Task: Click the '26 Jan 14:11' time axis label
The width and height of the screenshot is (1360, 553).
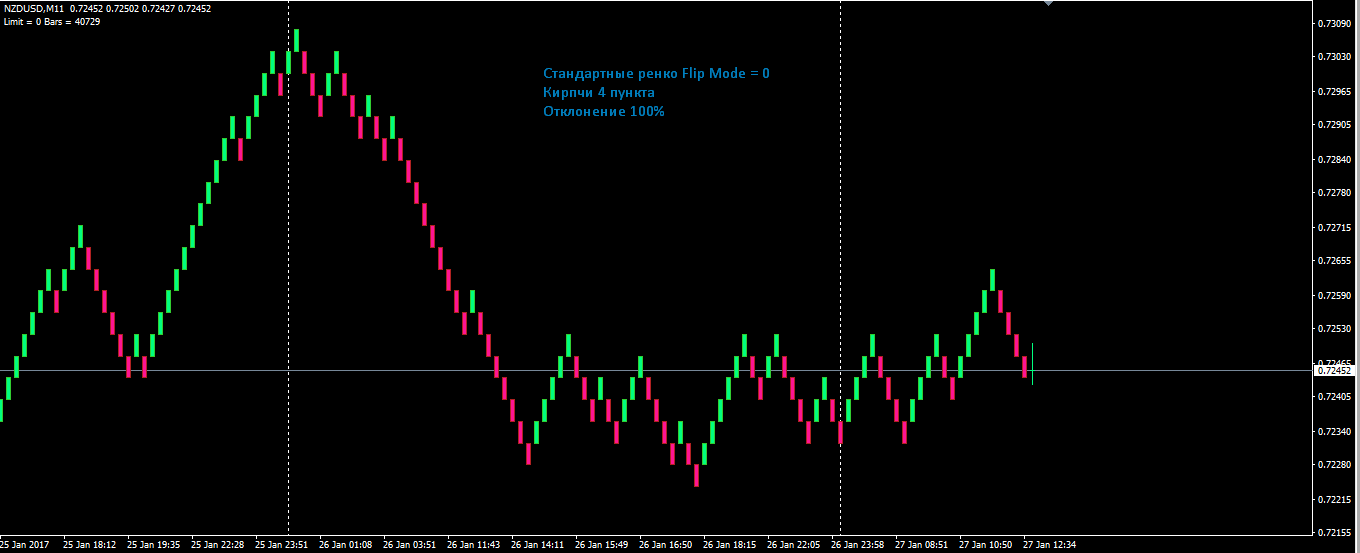Action: 538,545
